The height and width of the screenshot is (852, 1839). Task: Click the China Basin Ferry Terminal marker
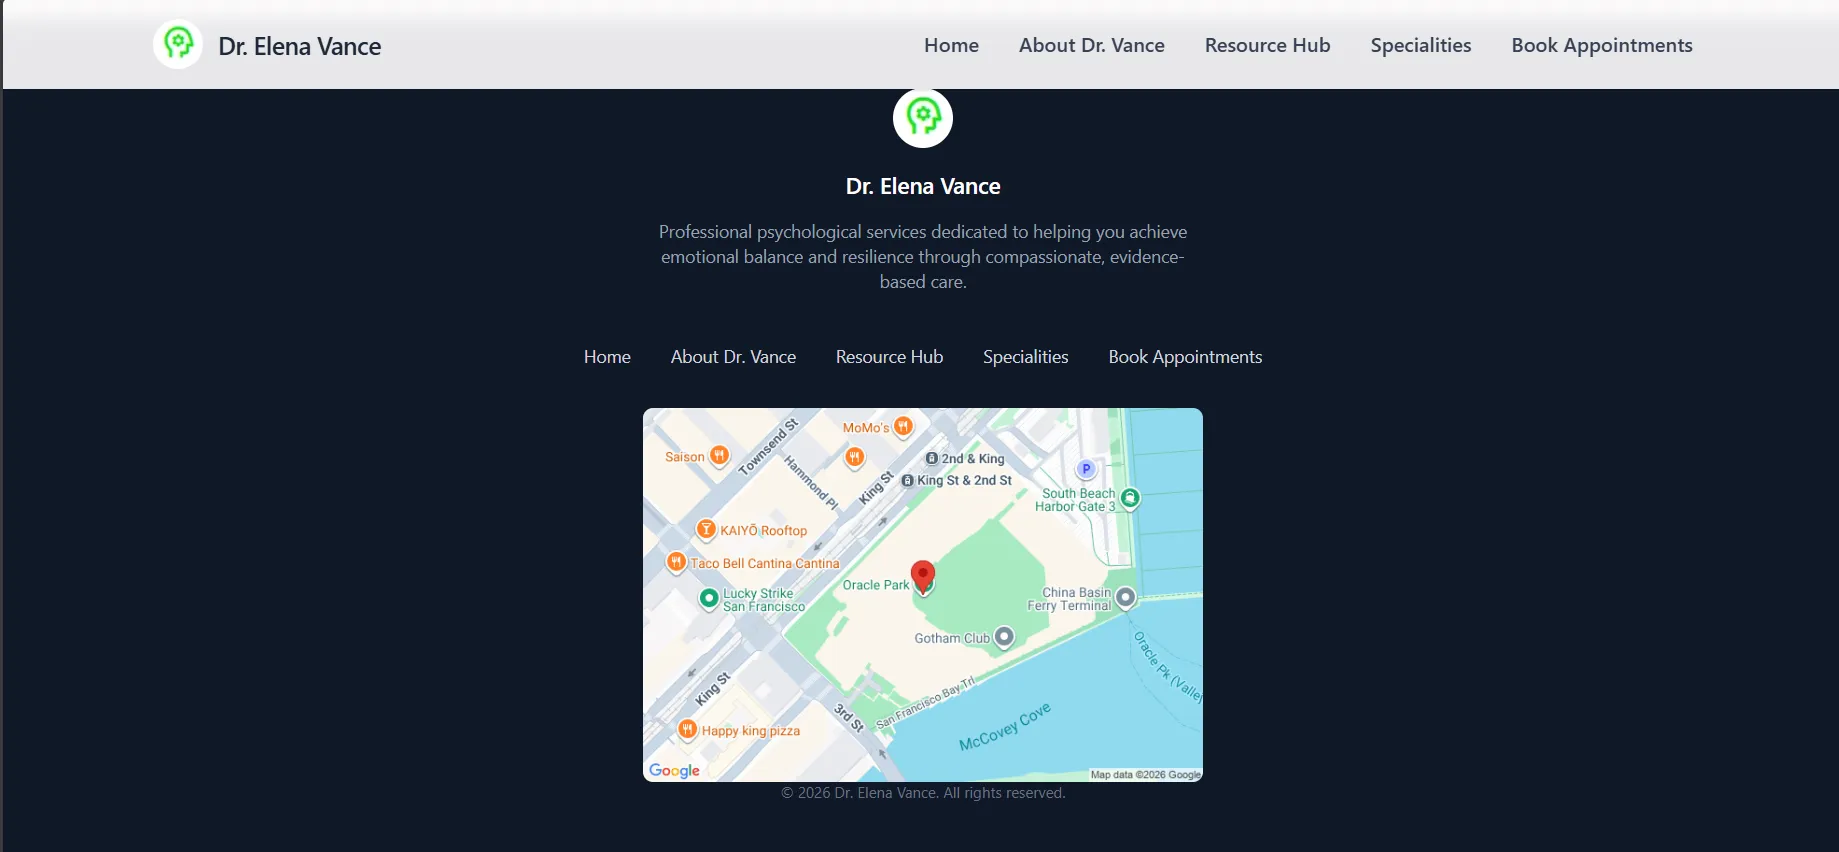coord(1125,598)
